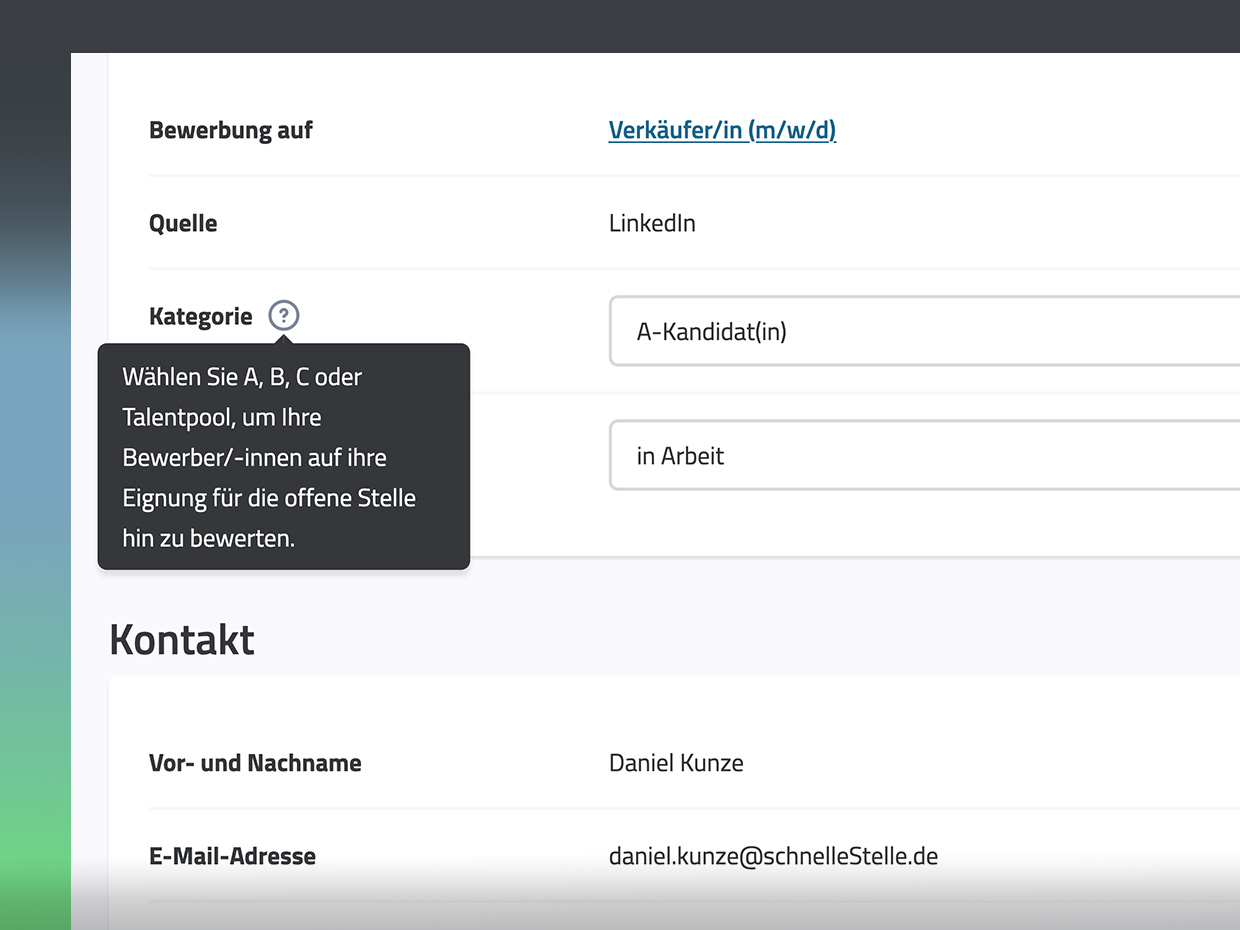Click the help icon beside Kategorie

click(x=284, y=317)
